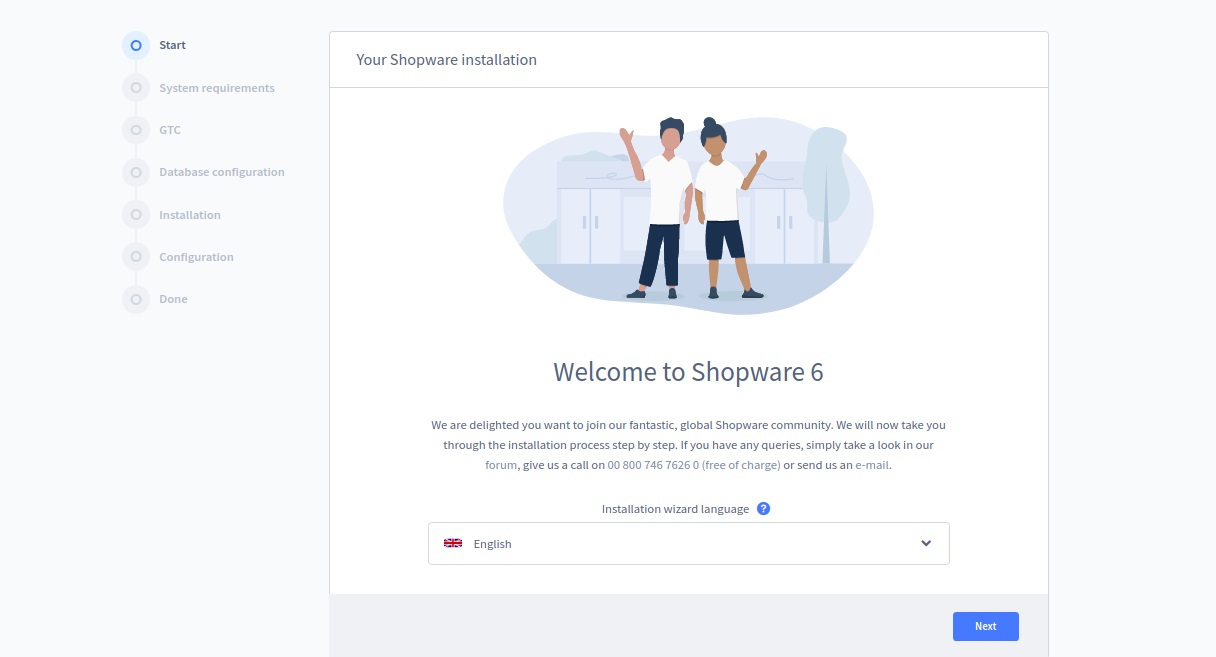The image size is (1216, 657).
Task: Click the Installation wizard language label
Action: pos(675,509)
